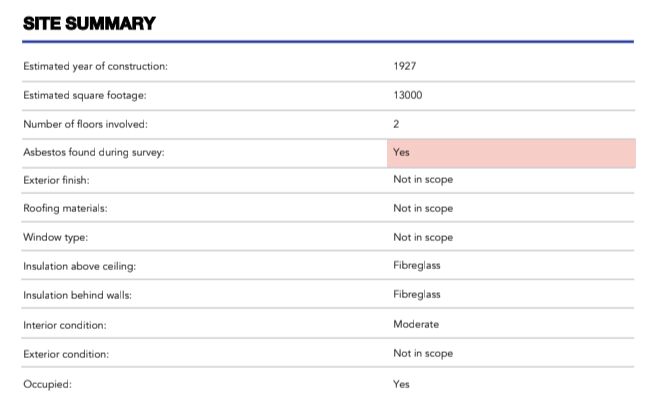Click the 'Estimated year of construction' label
The height and width of the screenshot is (401, 650).
point(95,66)
